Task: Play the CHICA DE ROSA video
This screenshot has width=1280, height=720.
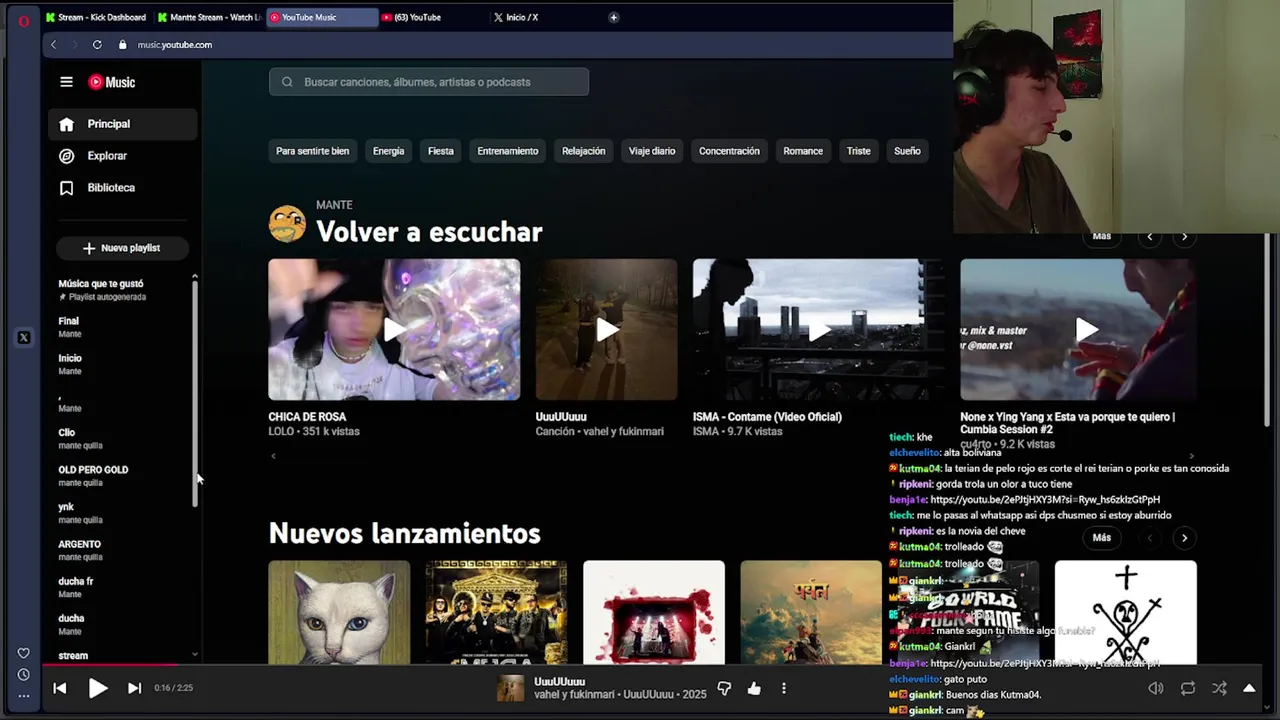Action: [394, 330]
